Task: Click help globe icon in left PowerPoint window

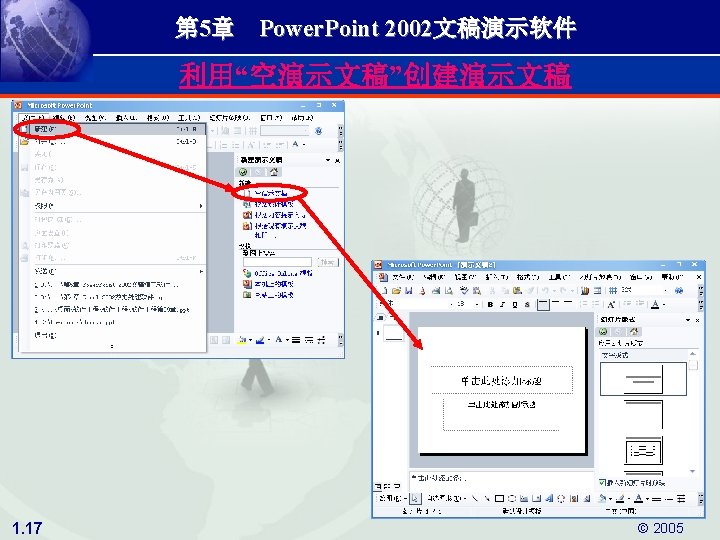Action: tap(319, 131)
